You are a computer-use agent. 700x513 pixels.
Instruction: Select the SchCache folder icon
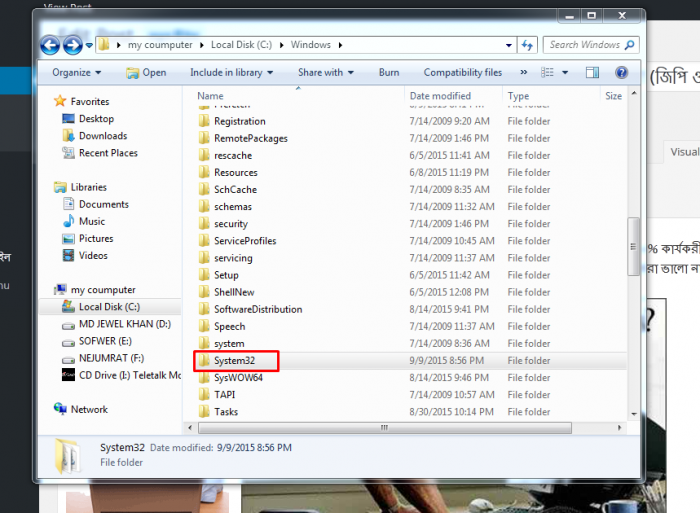click(x=204, y=189)
